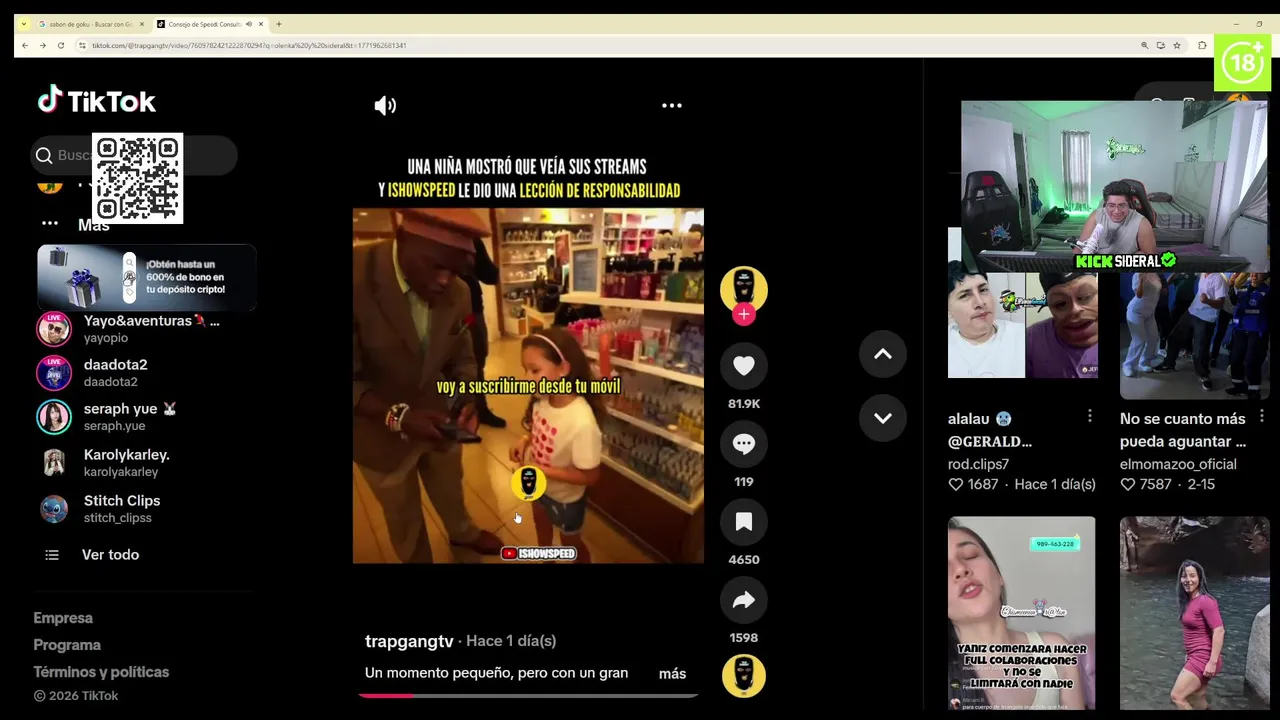Viewport: 1280px width, 720px height.
Task: Close the sabon de goku tab
Action: point(141,24)
